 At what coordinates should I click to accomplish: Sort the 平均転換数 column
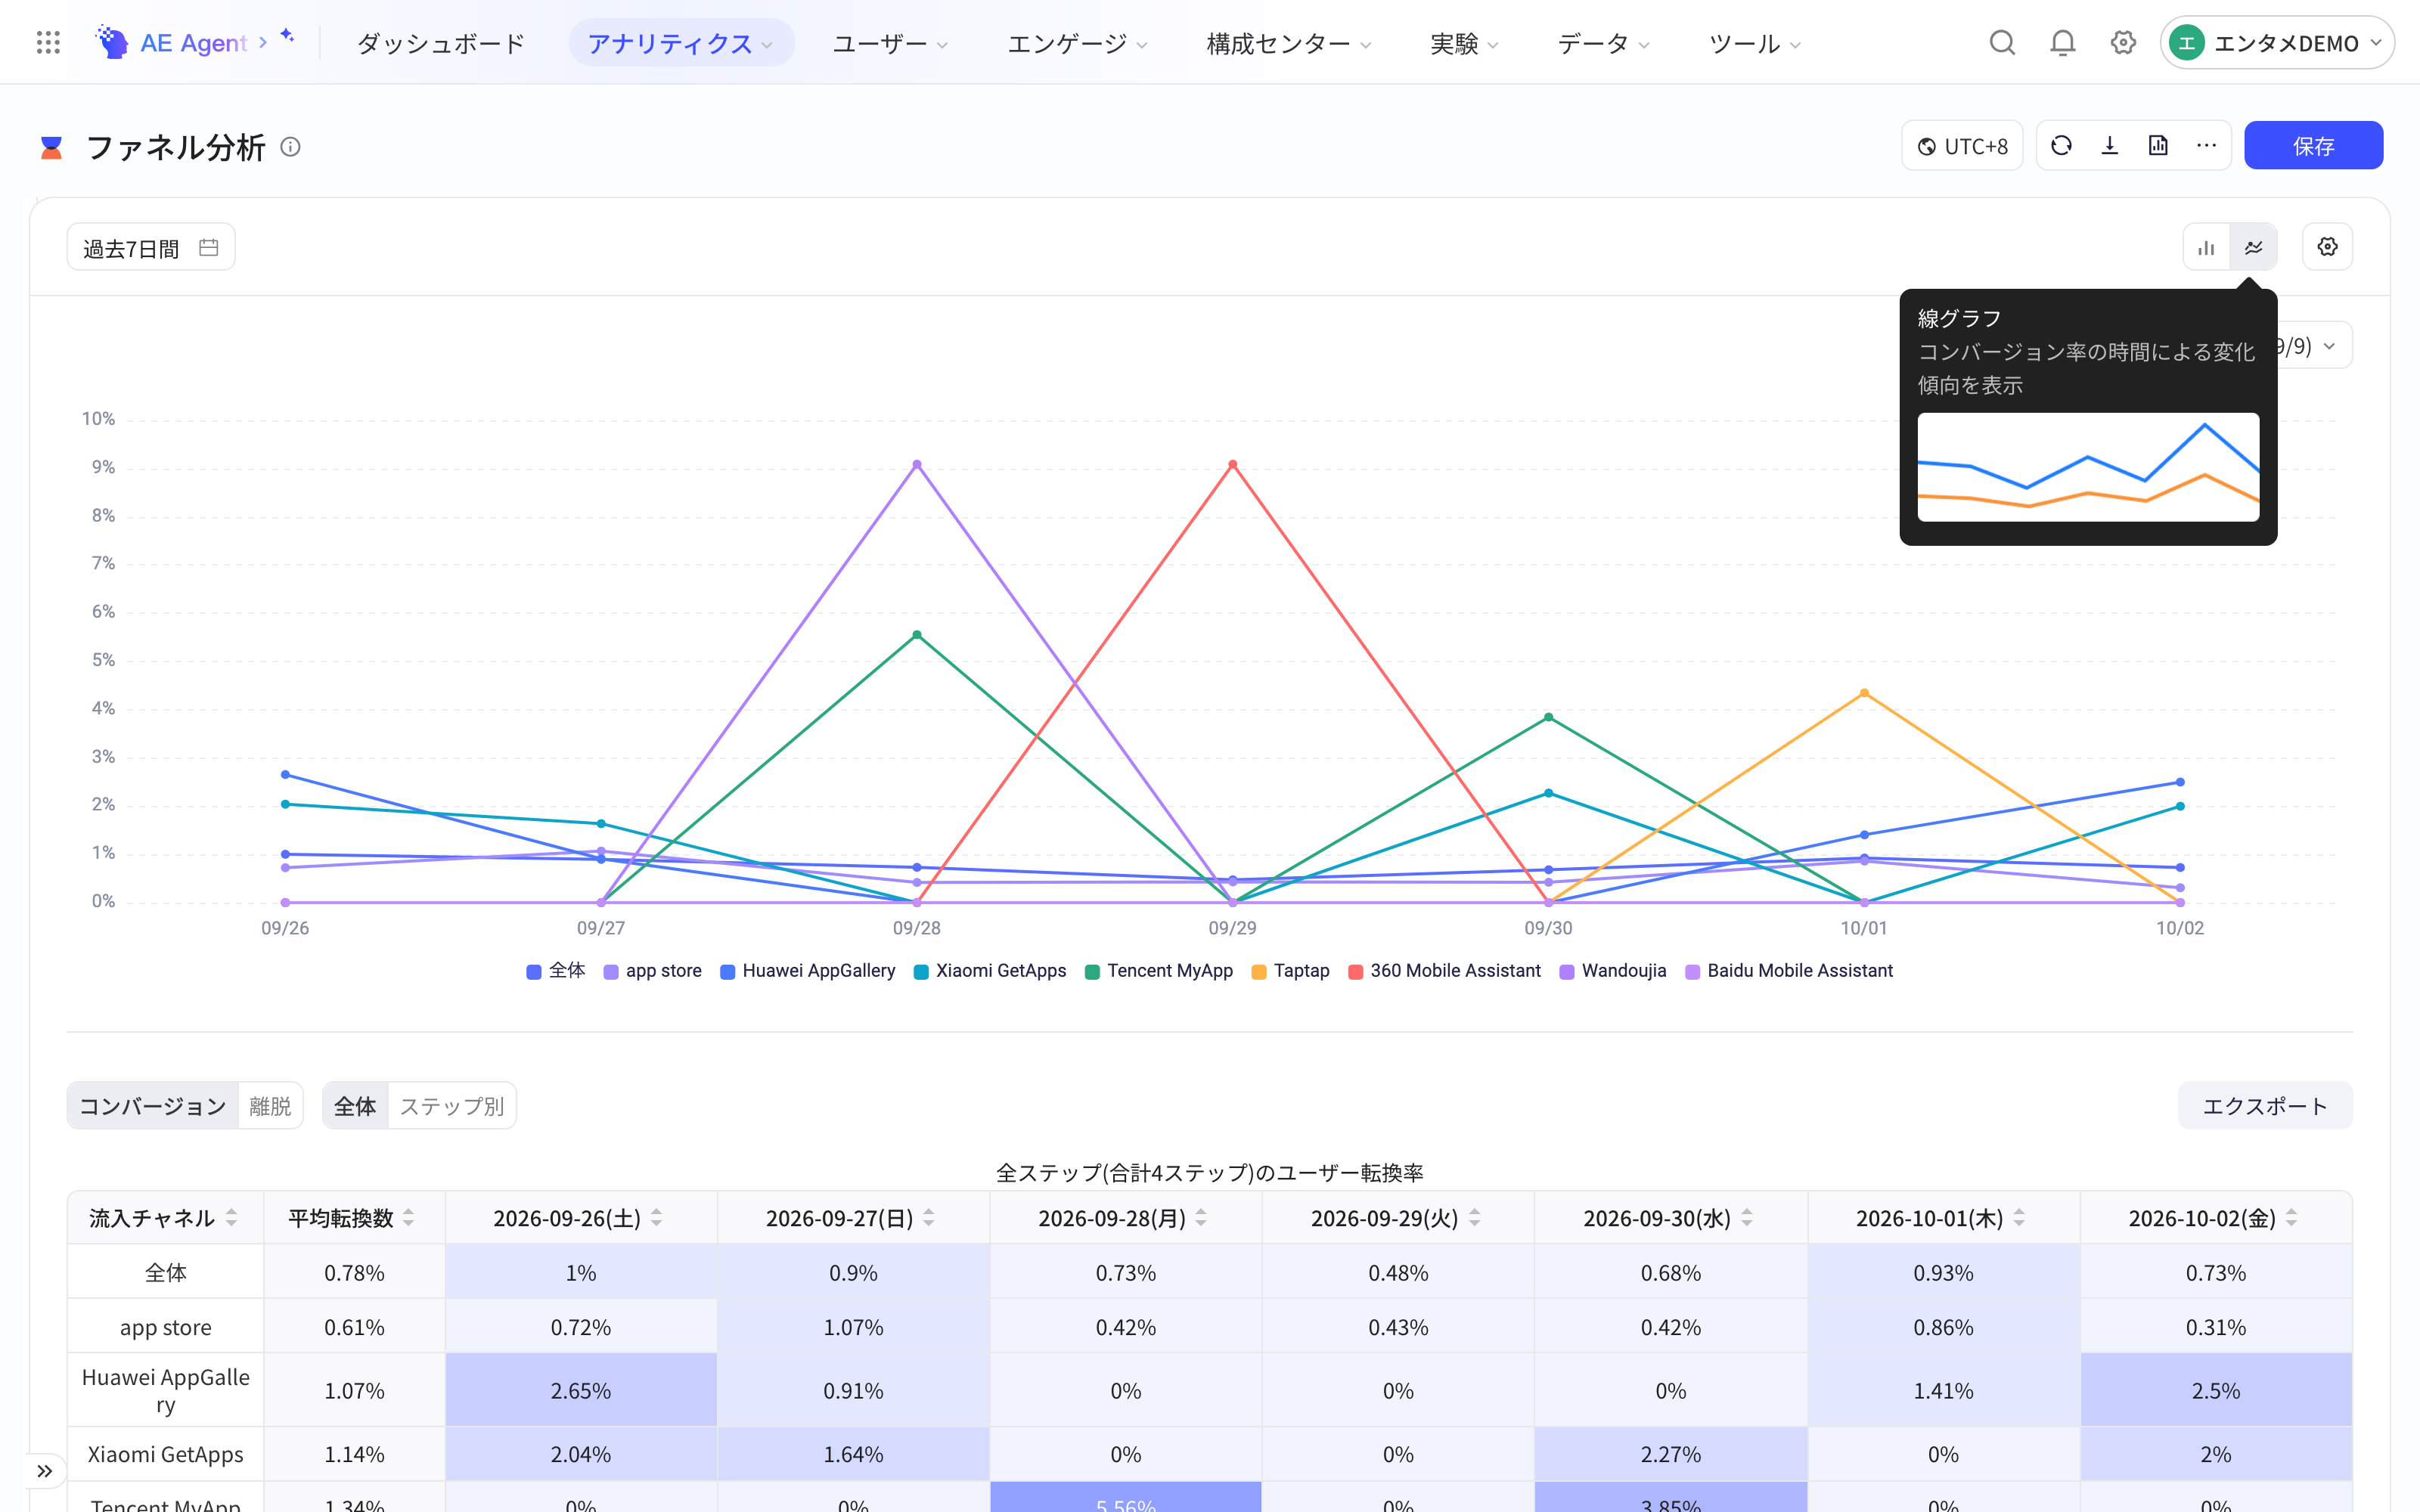point(408,1218)
